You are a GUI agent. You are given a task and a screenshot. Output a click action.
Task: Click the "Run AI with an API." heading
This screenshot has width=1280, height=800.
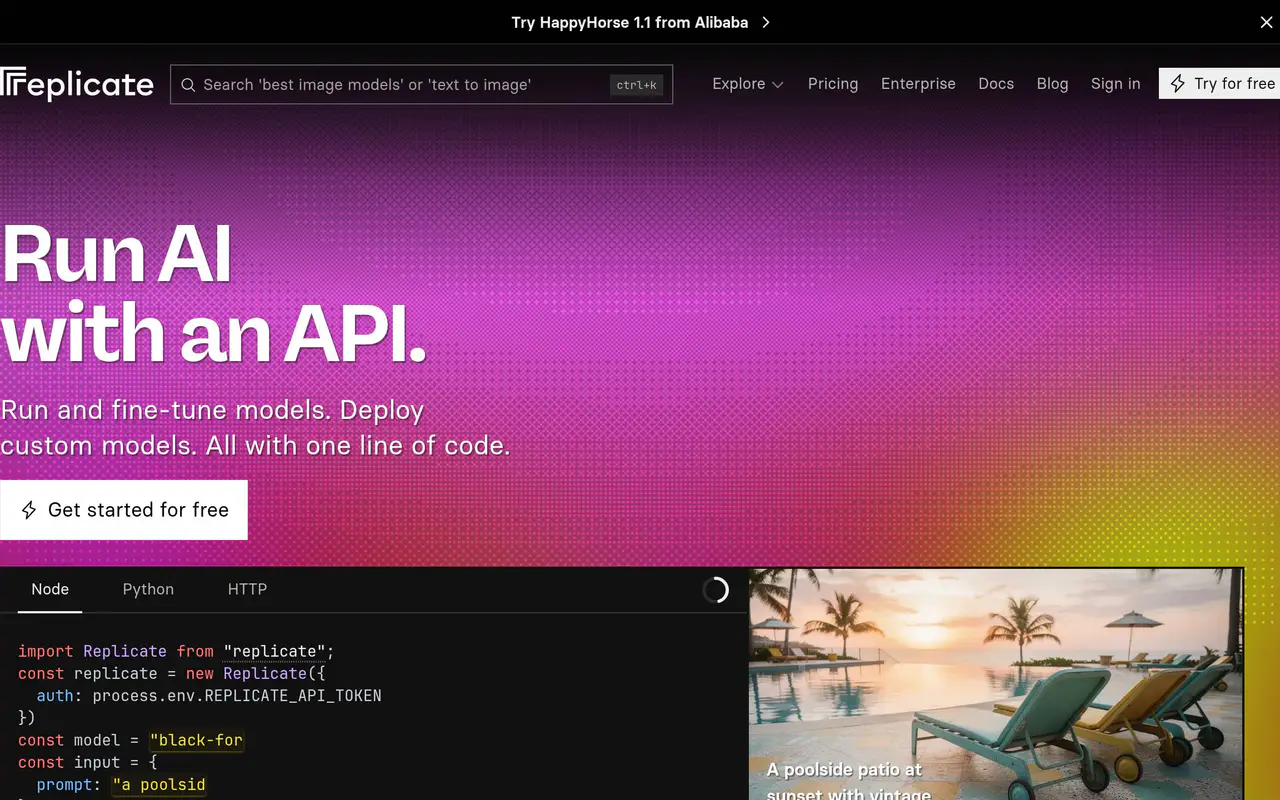(x=214, y=293)
